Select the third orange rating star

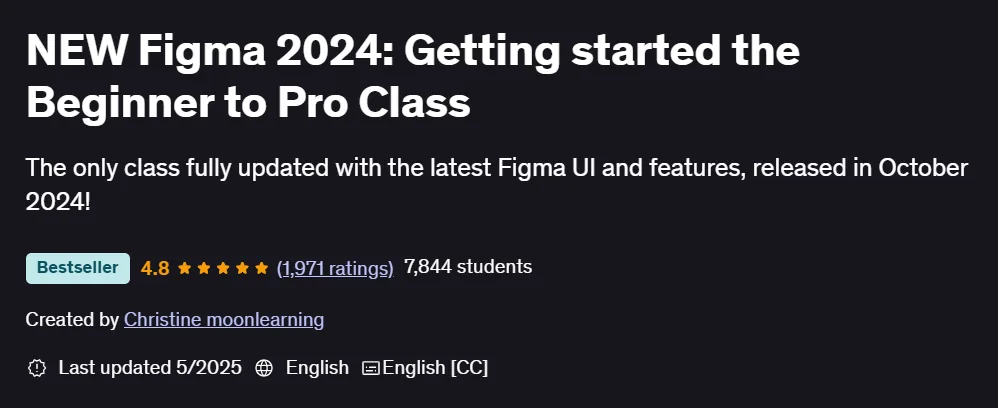(x=223, y=268)
